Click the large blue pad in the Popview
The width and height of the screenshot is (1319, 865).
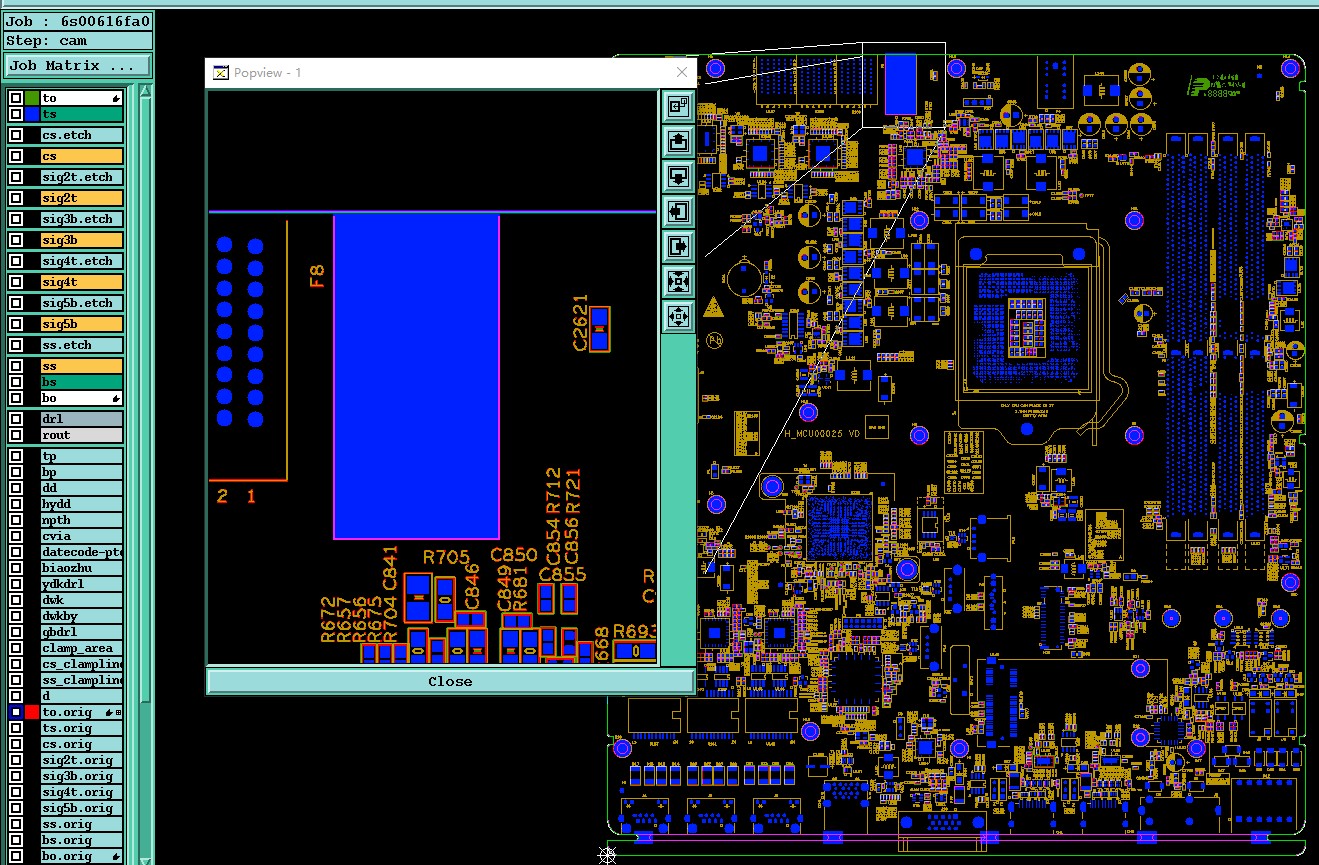coord(416,376)
